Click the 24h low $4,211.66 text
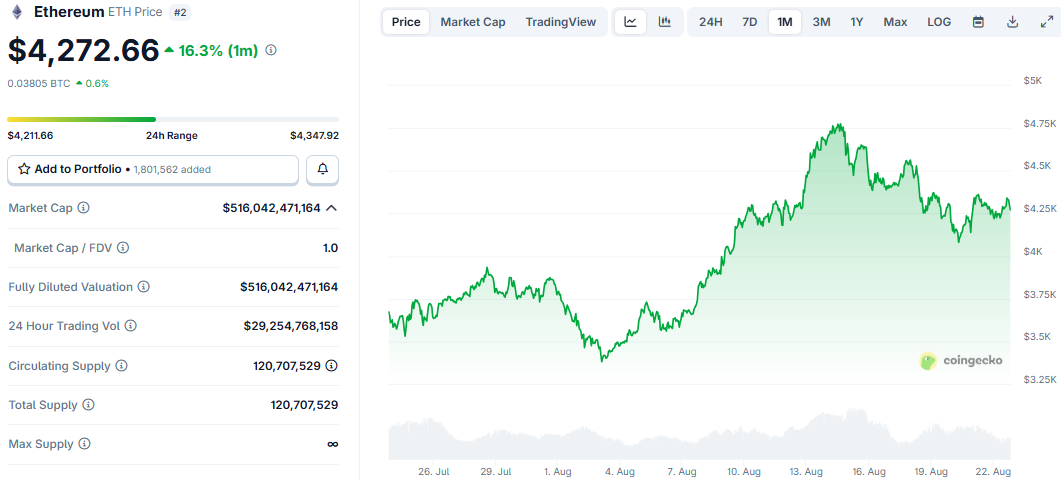1061x480 pixels. 30,135
